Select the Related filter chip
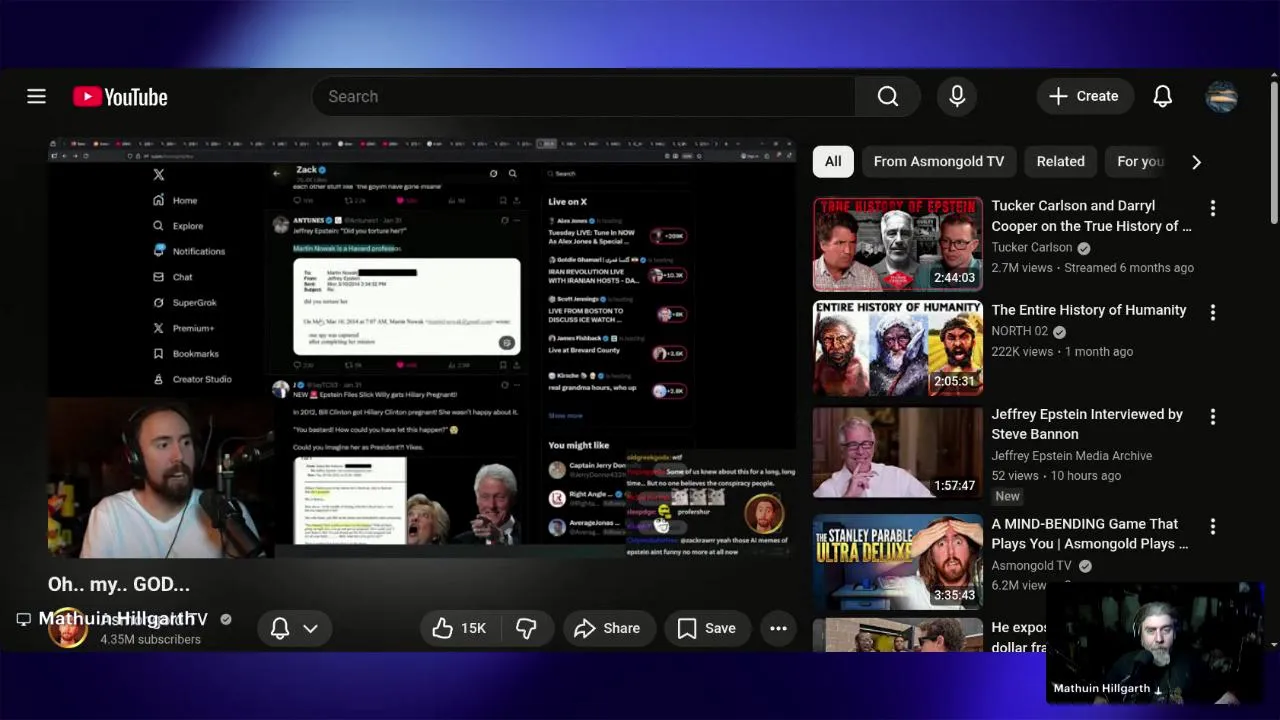Image resolution: width=1280 pixels, height=720 pixels. click(x=1060, y=161)
